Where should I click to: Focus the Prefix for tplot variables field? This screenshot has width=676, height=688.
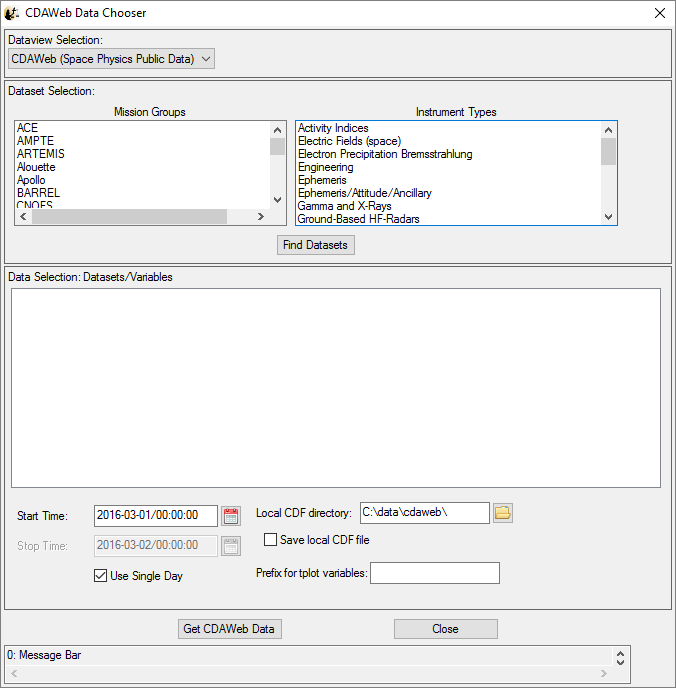click(434, 573)
